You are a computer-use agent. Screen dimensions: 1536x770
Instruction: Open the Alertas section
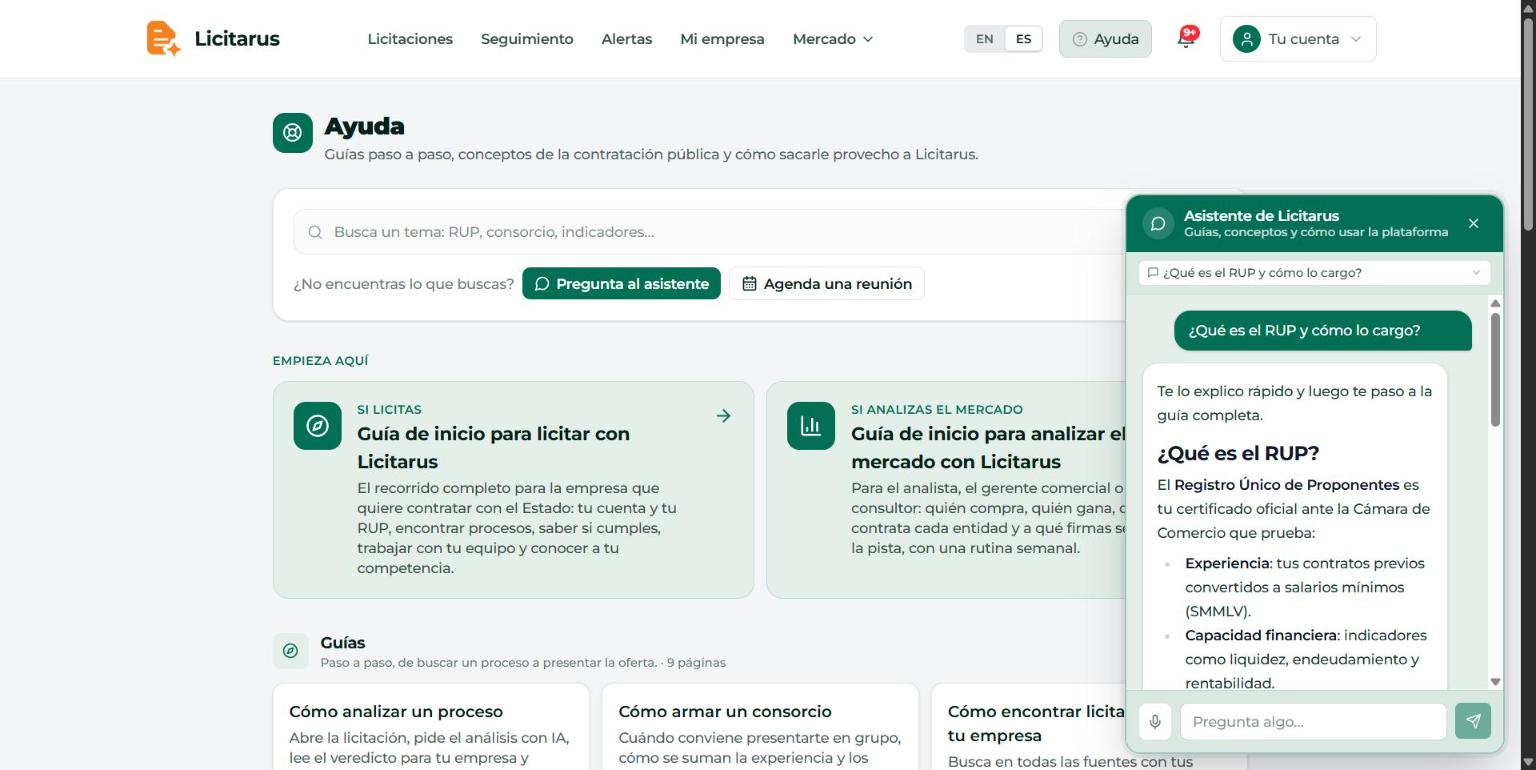point(626,39)
